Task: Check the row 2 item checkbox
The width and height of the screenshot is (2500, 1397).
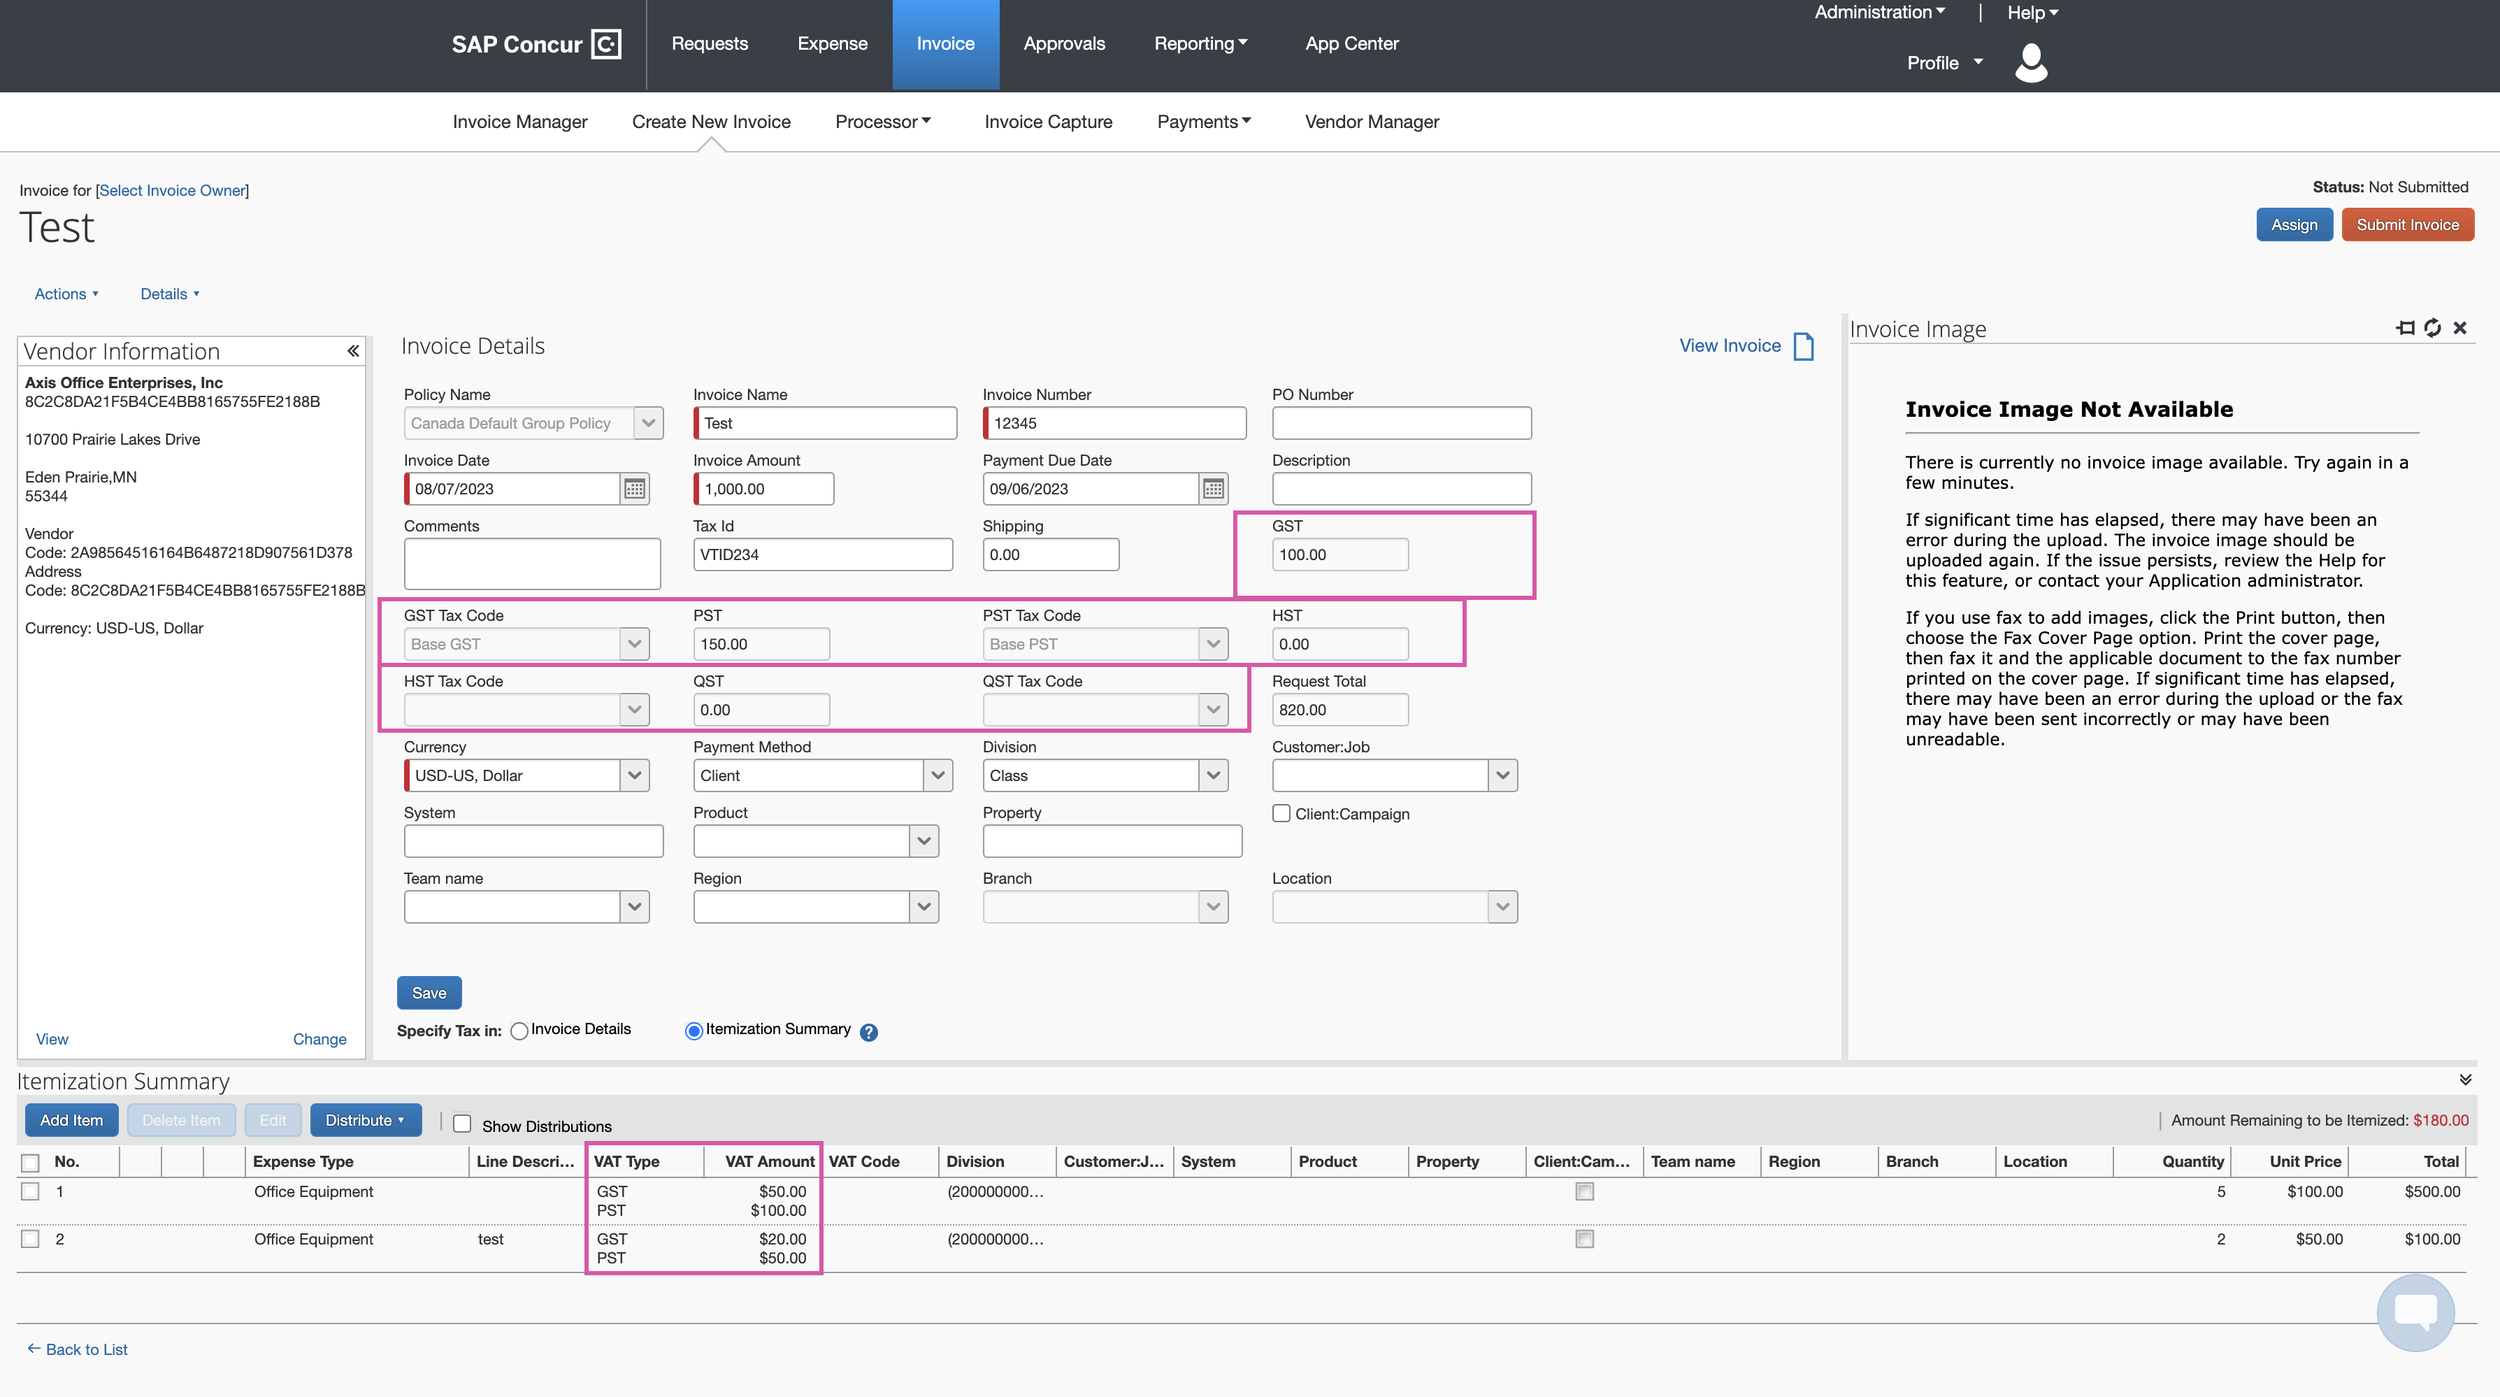Action: tap(30, 1239)
